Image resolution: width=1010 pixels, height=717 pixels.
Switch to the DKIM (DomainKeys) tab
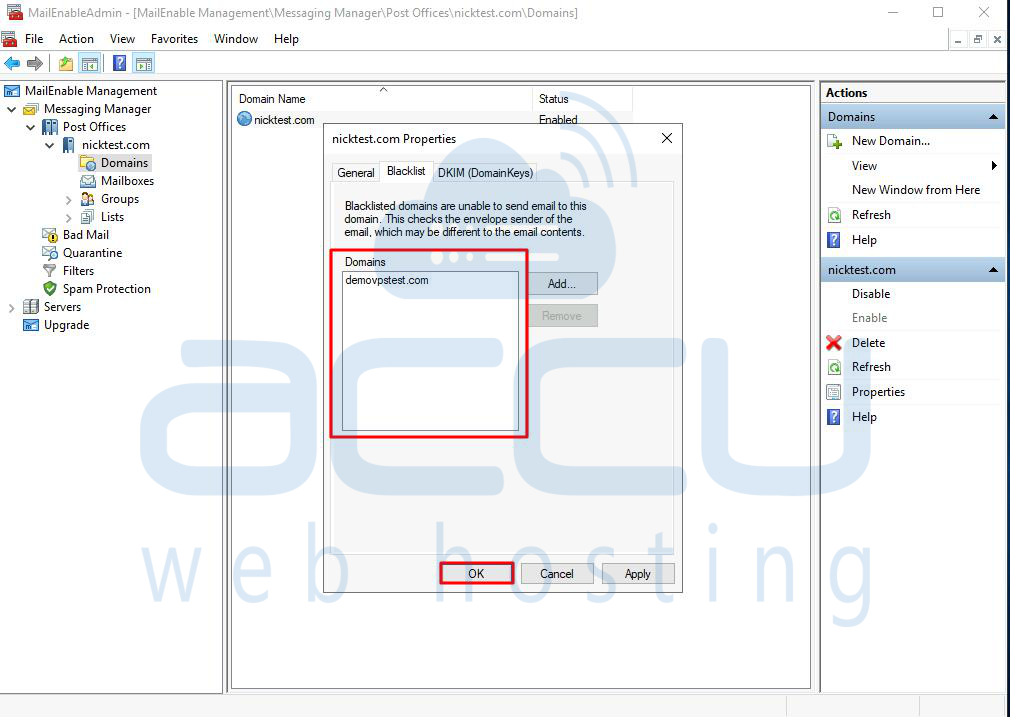tap(485, 173)
